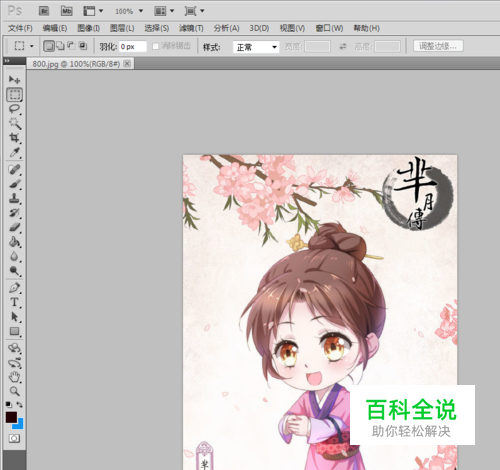Toggle the anti-alias checkbox
This screenshot has height=470, width=500.
point(155,46)
